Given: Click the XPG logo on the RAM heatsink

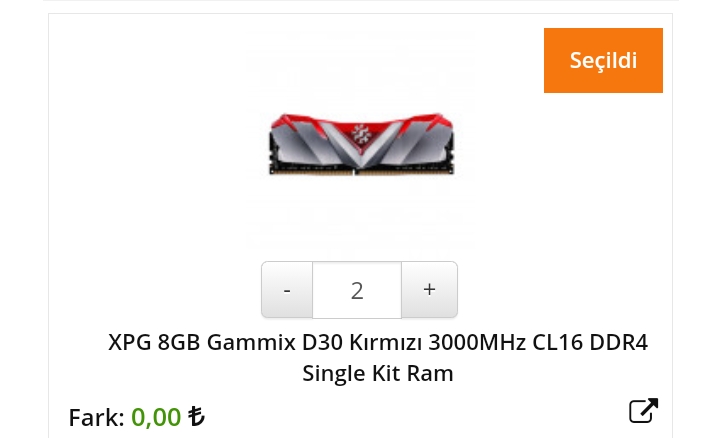Looking at the screenshot, I should tap(361, 134).
